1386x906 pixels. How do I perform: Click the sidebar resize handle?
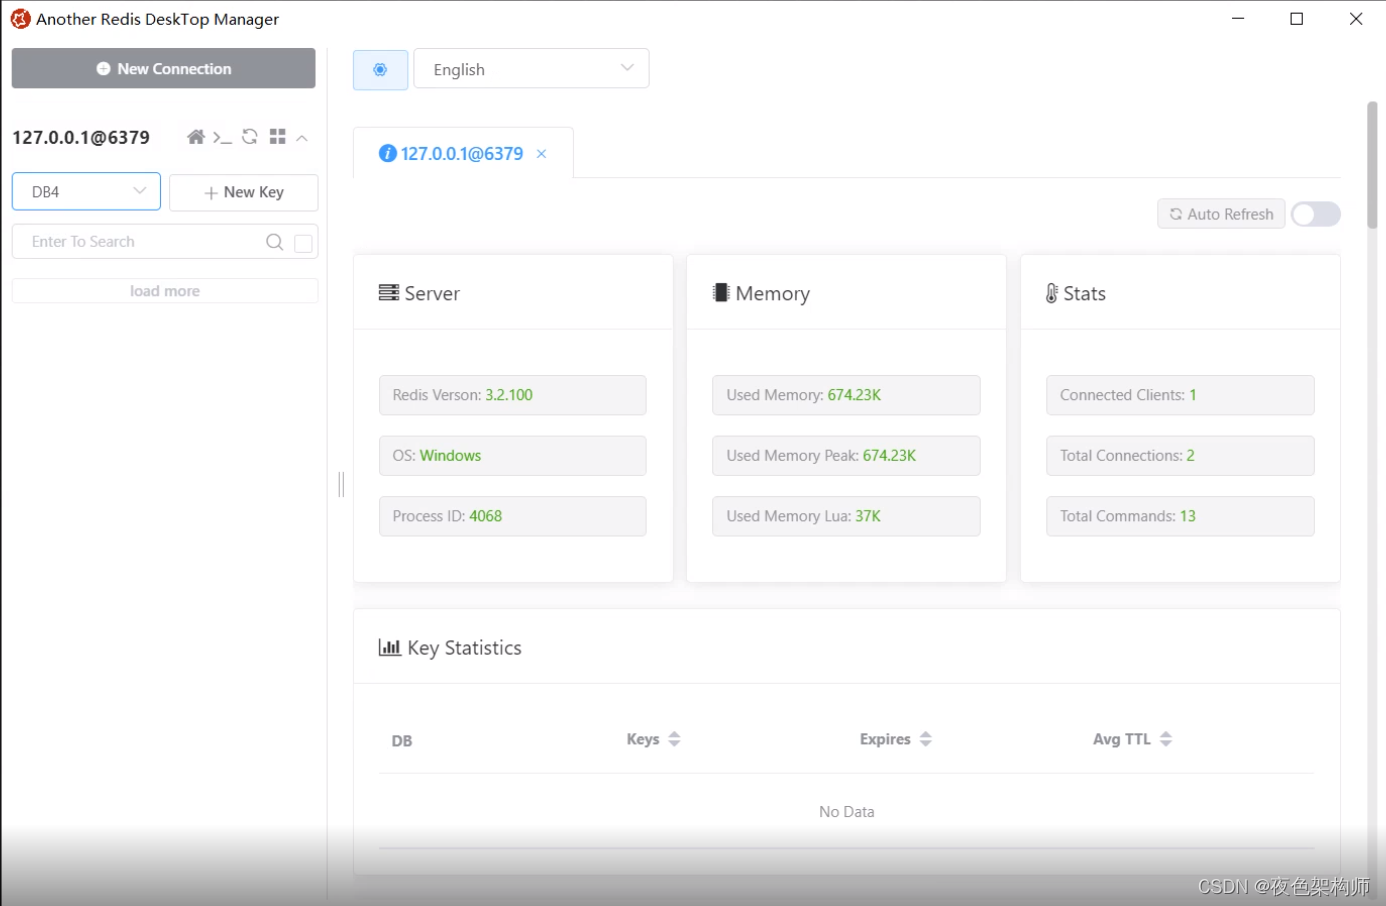pos(341,484)
